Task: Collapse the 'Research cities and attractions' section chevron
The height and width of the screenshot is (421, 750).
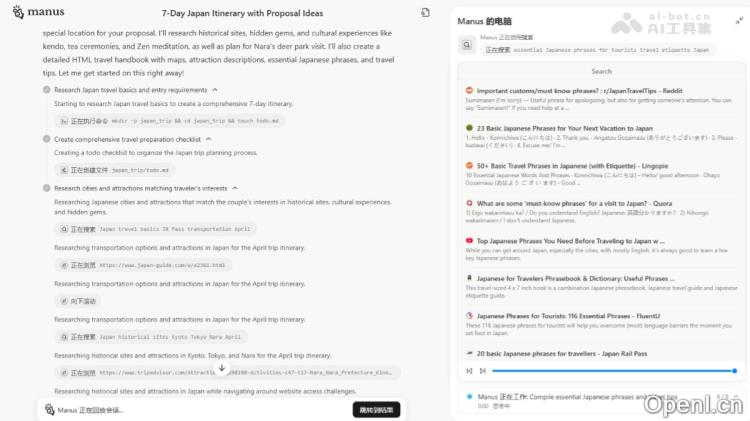Action: point(235,188)
